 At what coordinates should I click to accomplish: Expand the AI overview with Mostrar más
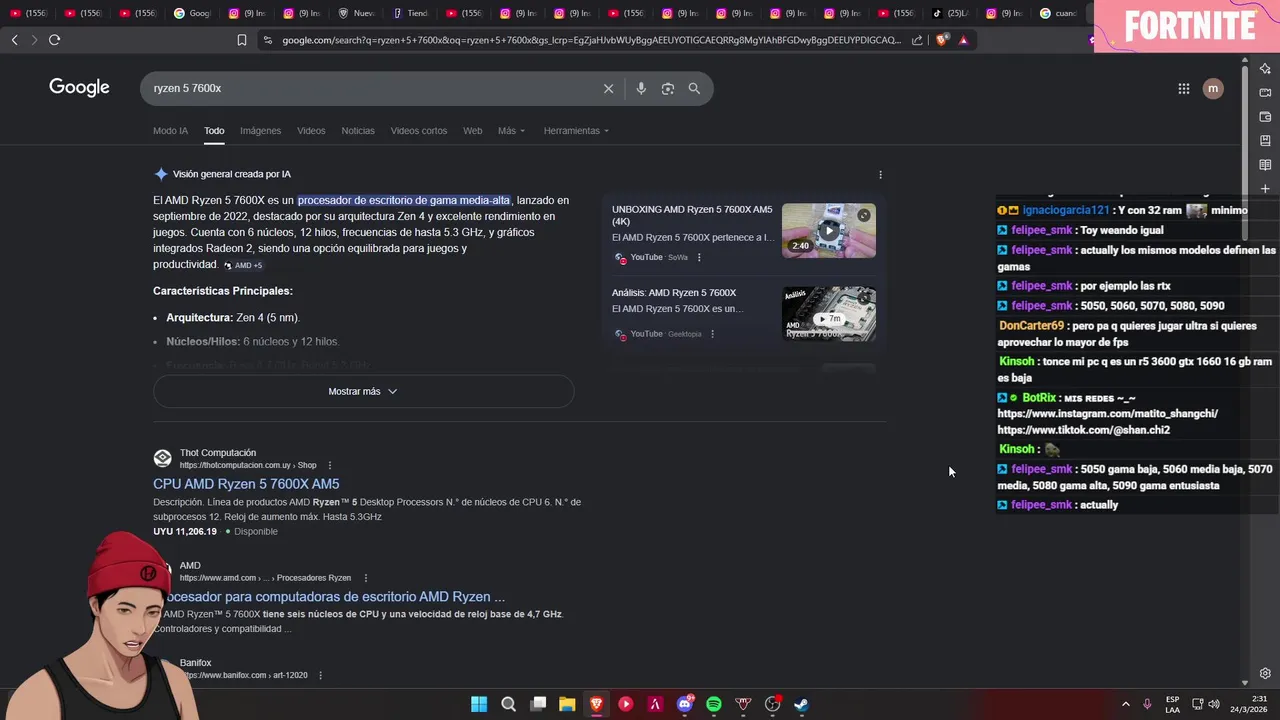tap(363, 391)
